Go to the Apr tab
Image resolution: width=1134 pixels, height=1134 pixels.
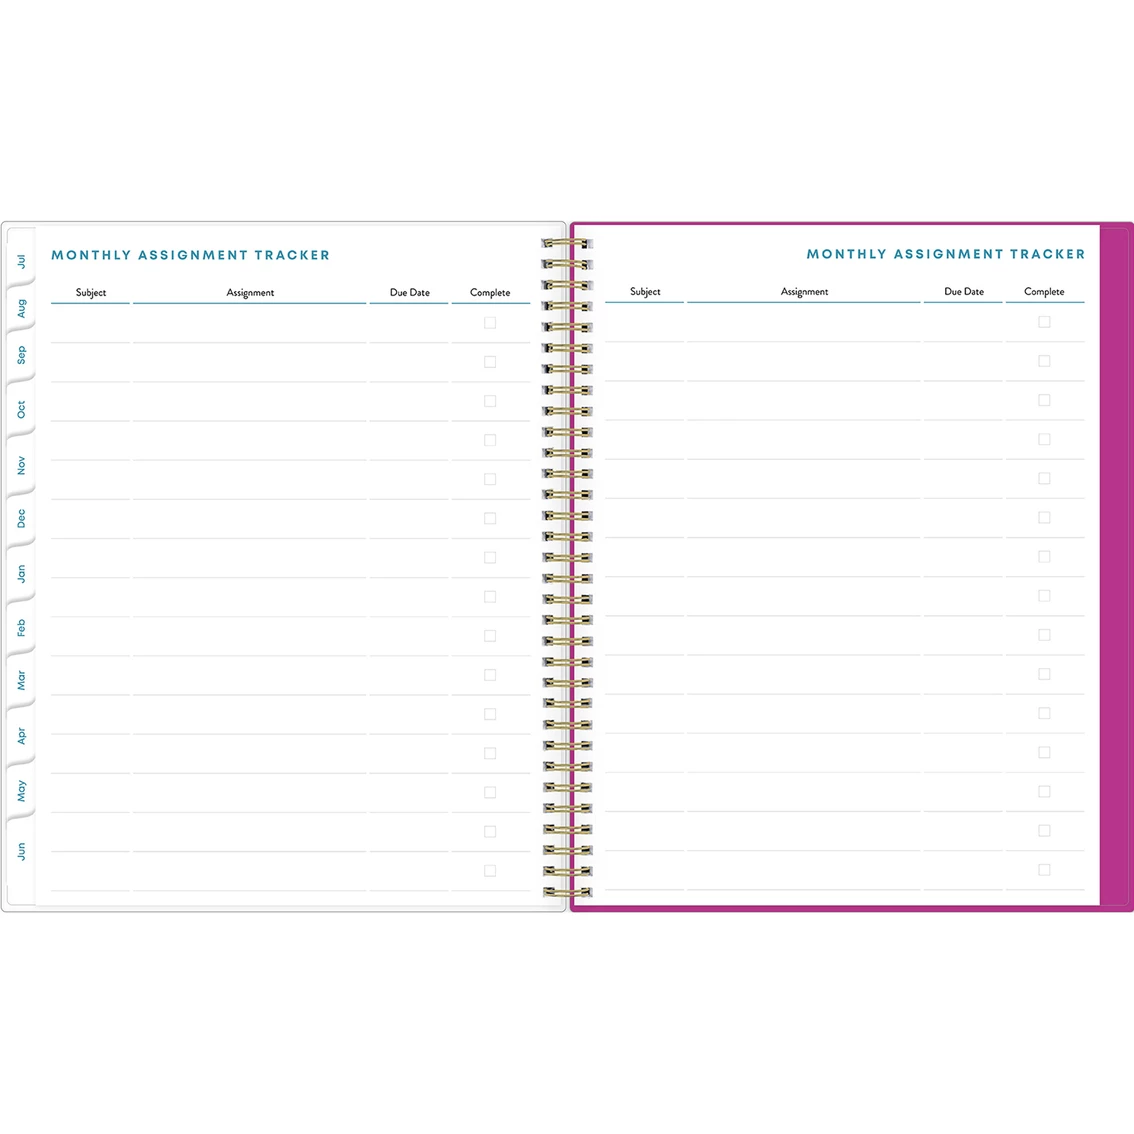point(21,736)
